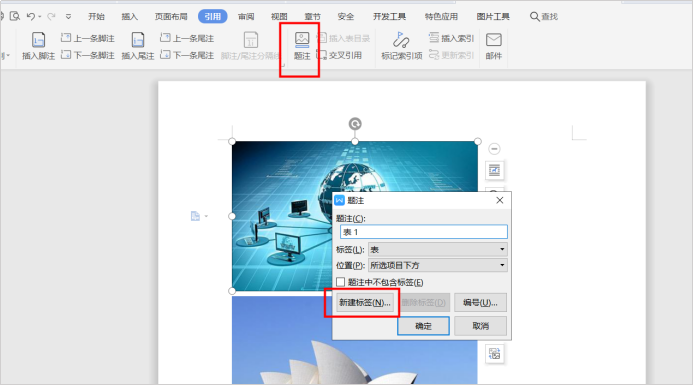Enable the 题注中不包含标签 checkbox
The width and height of the screenshot is (694, 386).
coord(340,282)
